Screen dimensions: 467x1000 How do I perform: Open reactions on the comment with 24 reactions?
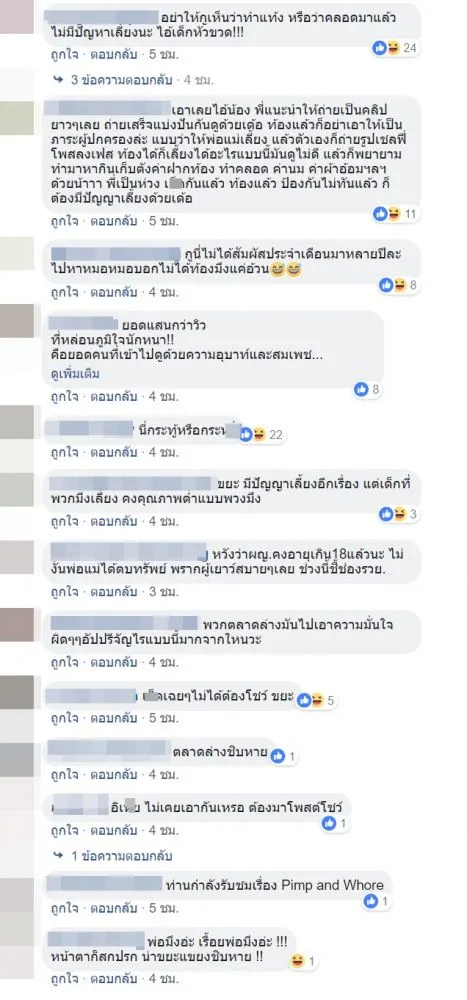click(x=395, y=47)
